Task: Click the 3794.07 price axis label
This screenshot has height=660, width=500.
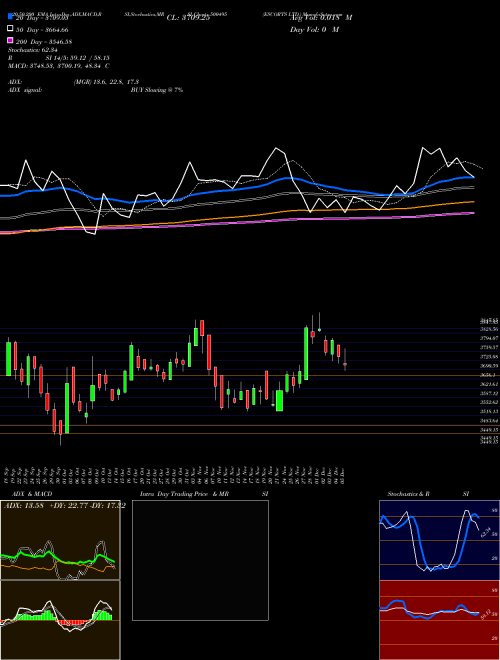Action: (489, 338)
